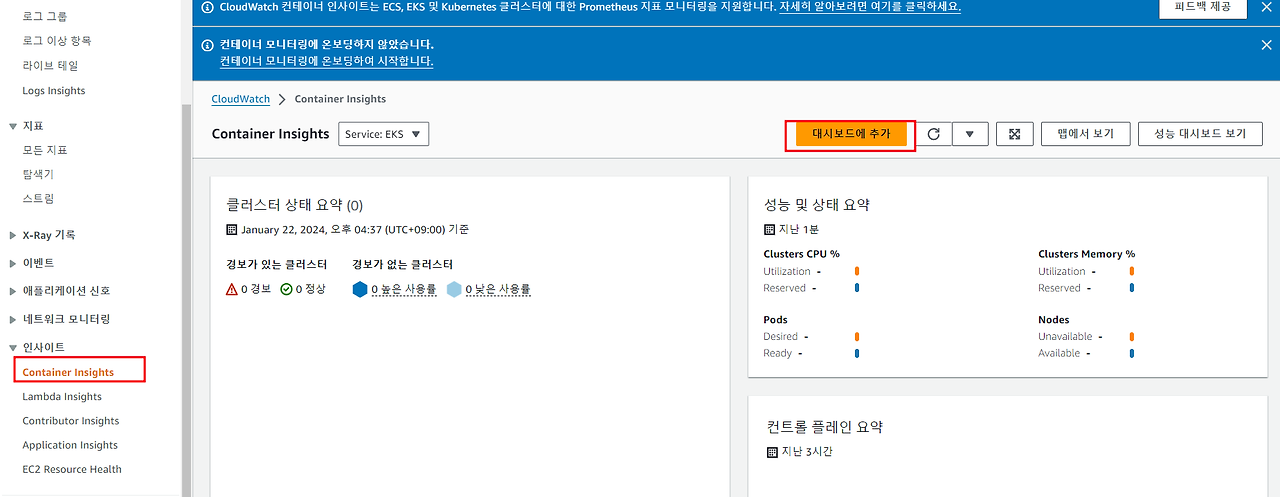Viewport: 1280px width, 497px height.
Task: Expand the 이벤트 sidebar section
Action: point(13,263)
